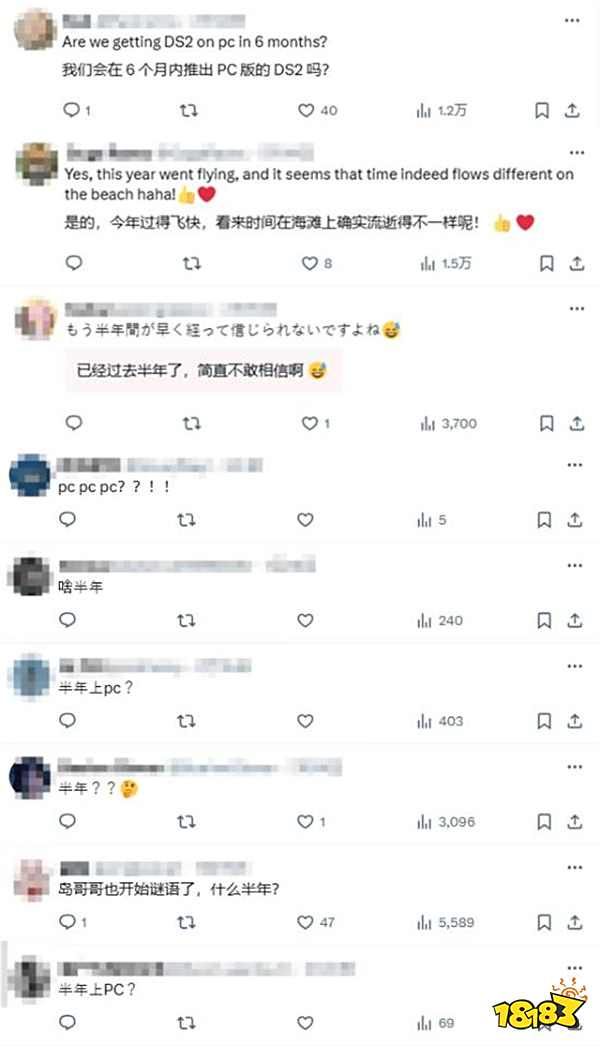
Task: Repost the "半年上pc？" comment with 403 views
Action: click(x=186, y=721)
